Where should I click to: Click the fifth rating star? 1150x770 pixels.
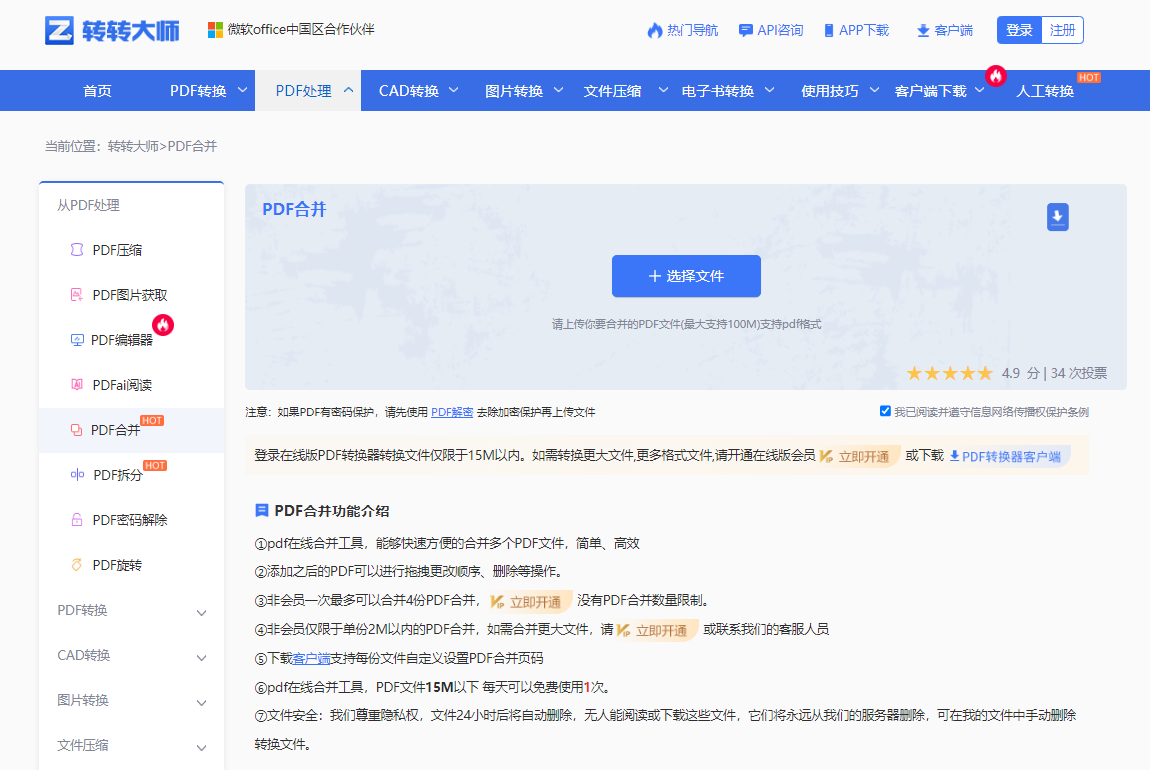tap(984, 372)
